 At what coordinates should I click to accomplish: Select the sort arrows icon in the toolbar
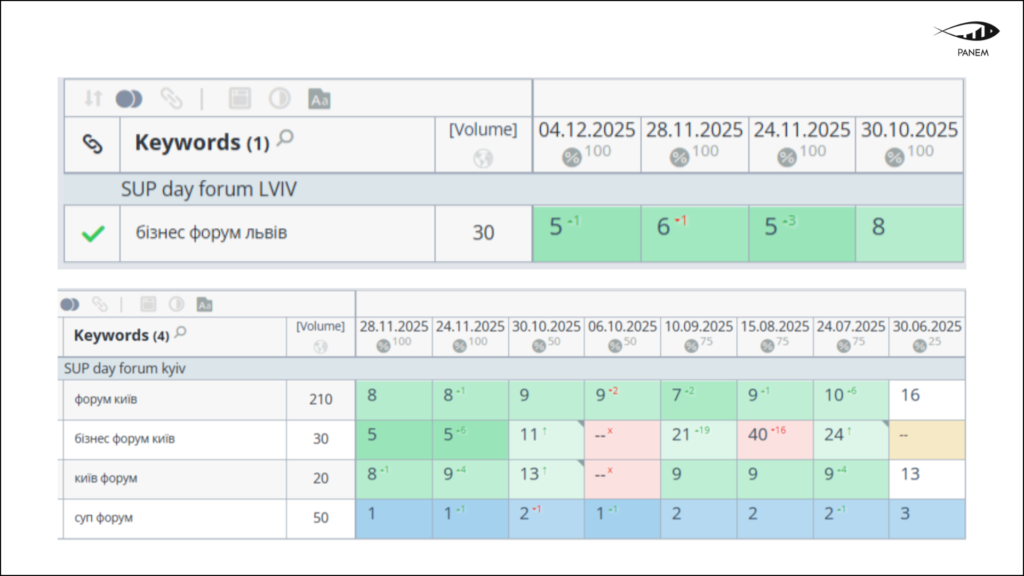pyautogui.click(x=91, y=98)
